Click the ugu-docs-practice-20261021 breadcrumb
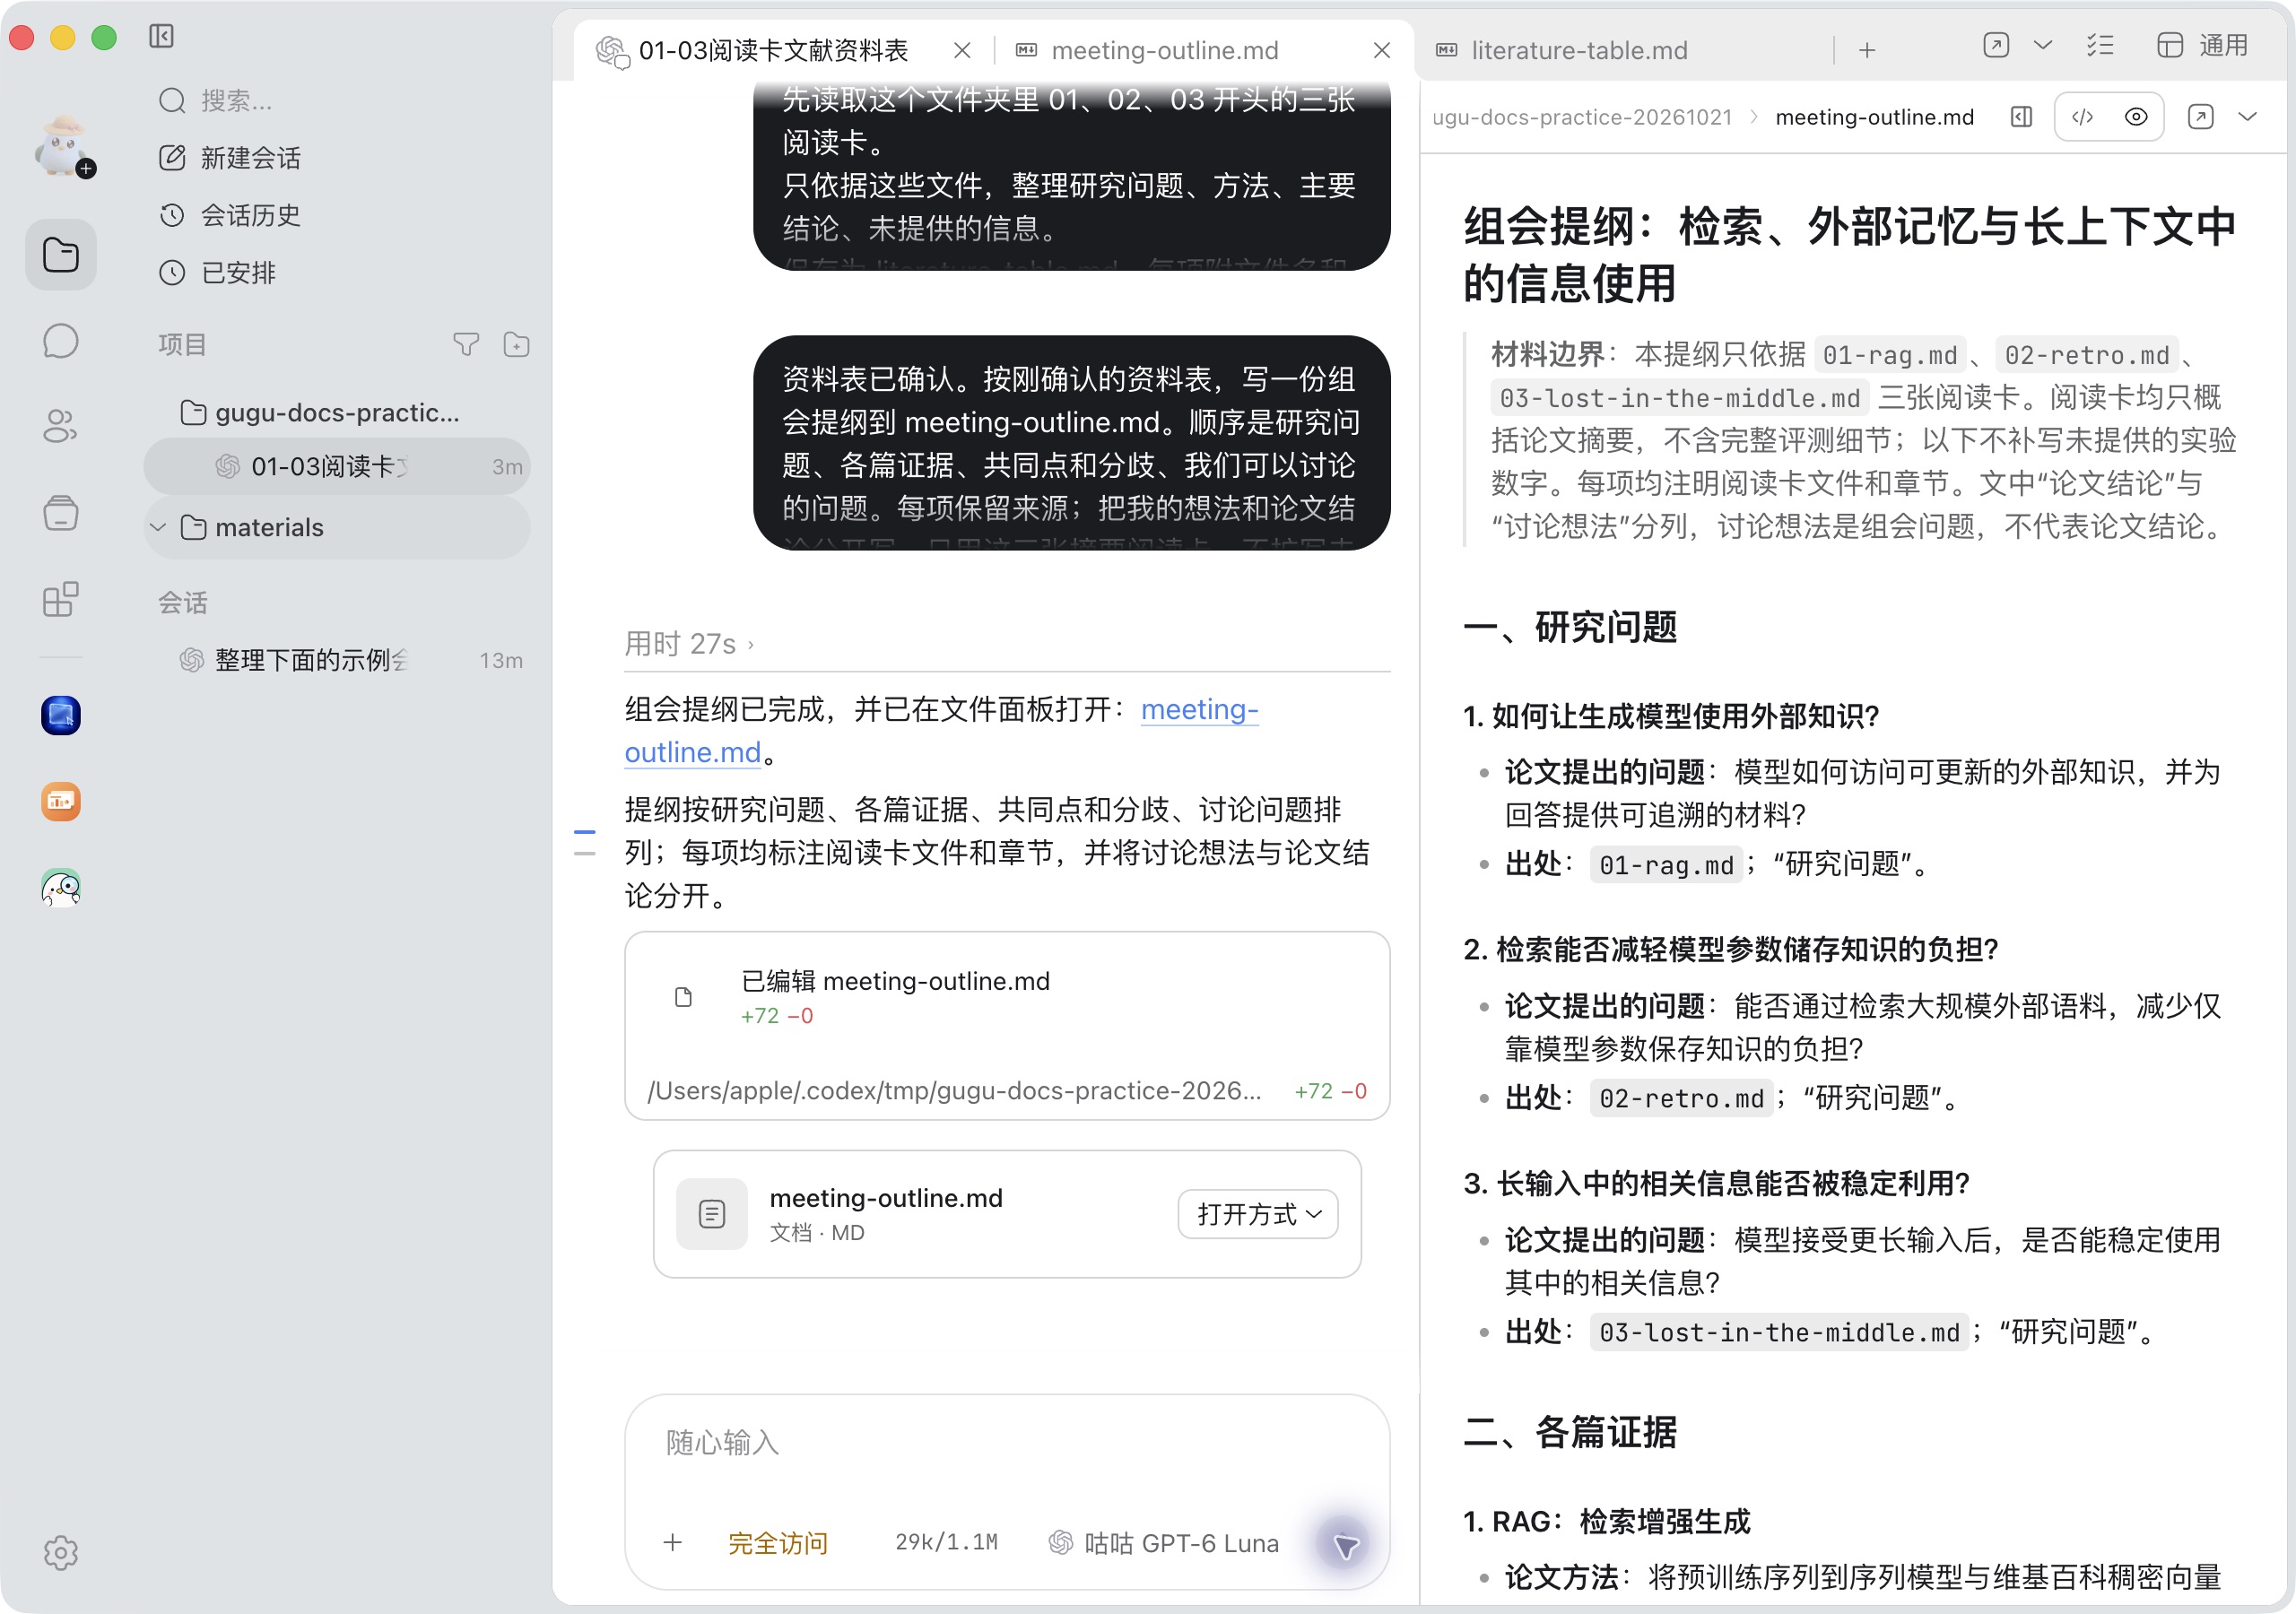Viewport: 2296px width, 1614px height. [1582, 117]
